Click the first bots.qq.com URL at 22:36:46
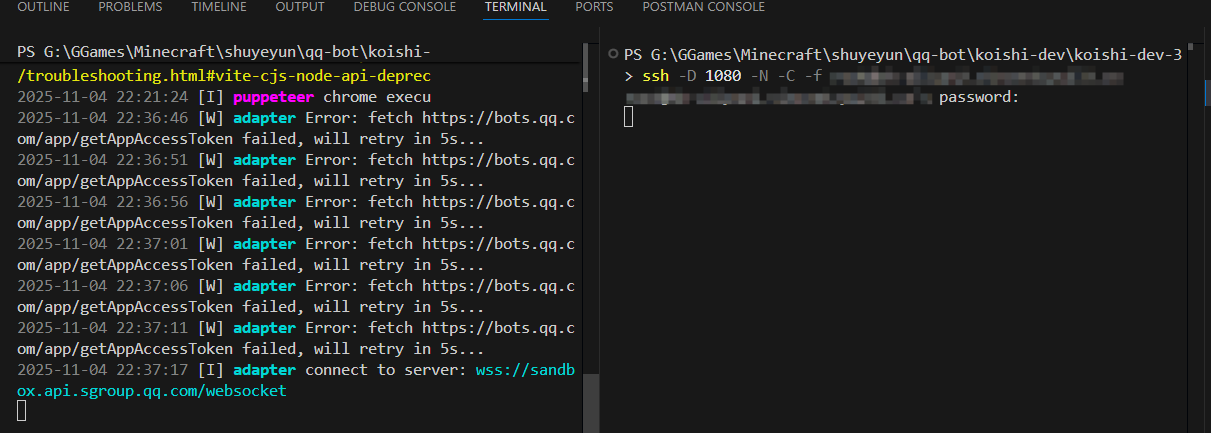 point(498,118)
